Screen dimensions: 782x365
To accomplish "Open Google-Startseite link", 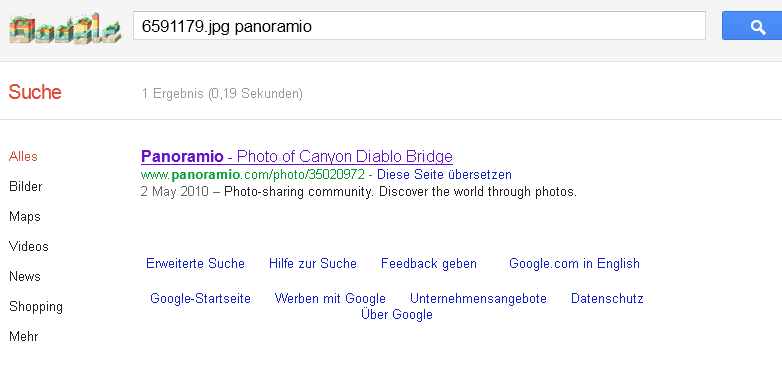I will click(x=200, y=299).
